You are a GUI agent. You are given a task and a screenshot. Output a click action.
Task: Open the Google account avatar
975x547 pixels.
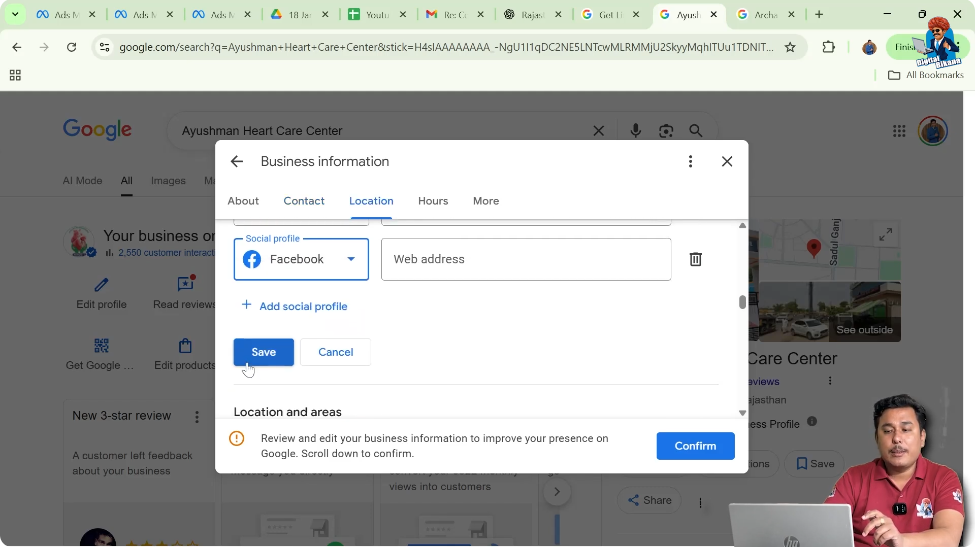point(933,131)
